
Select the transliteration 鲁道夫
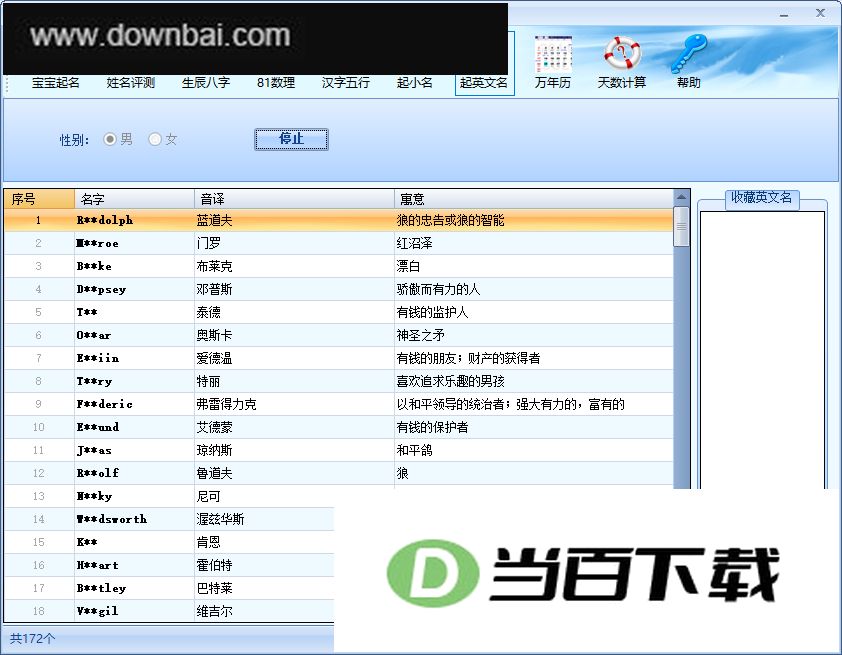tap(214, 474)
